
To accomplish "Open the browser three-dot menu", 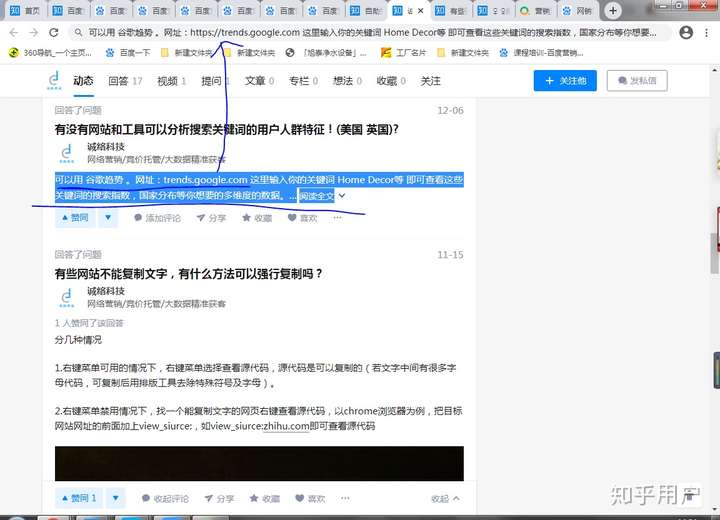I will (x=706, y=33).
